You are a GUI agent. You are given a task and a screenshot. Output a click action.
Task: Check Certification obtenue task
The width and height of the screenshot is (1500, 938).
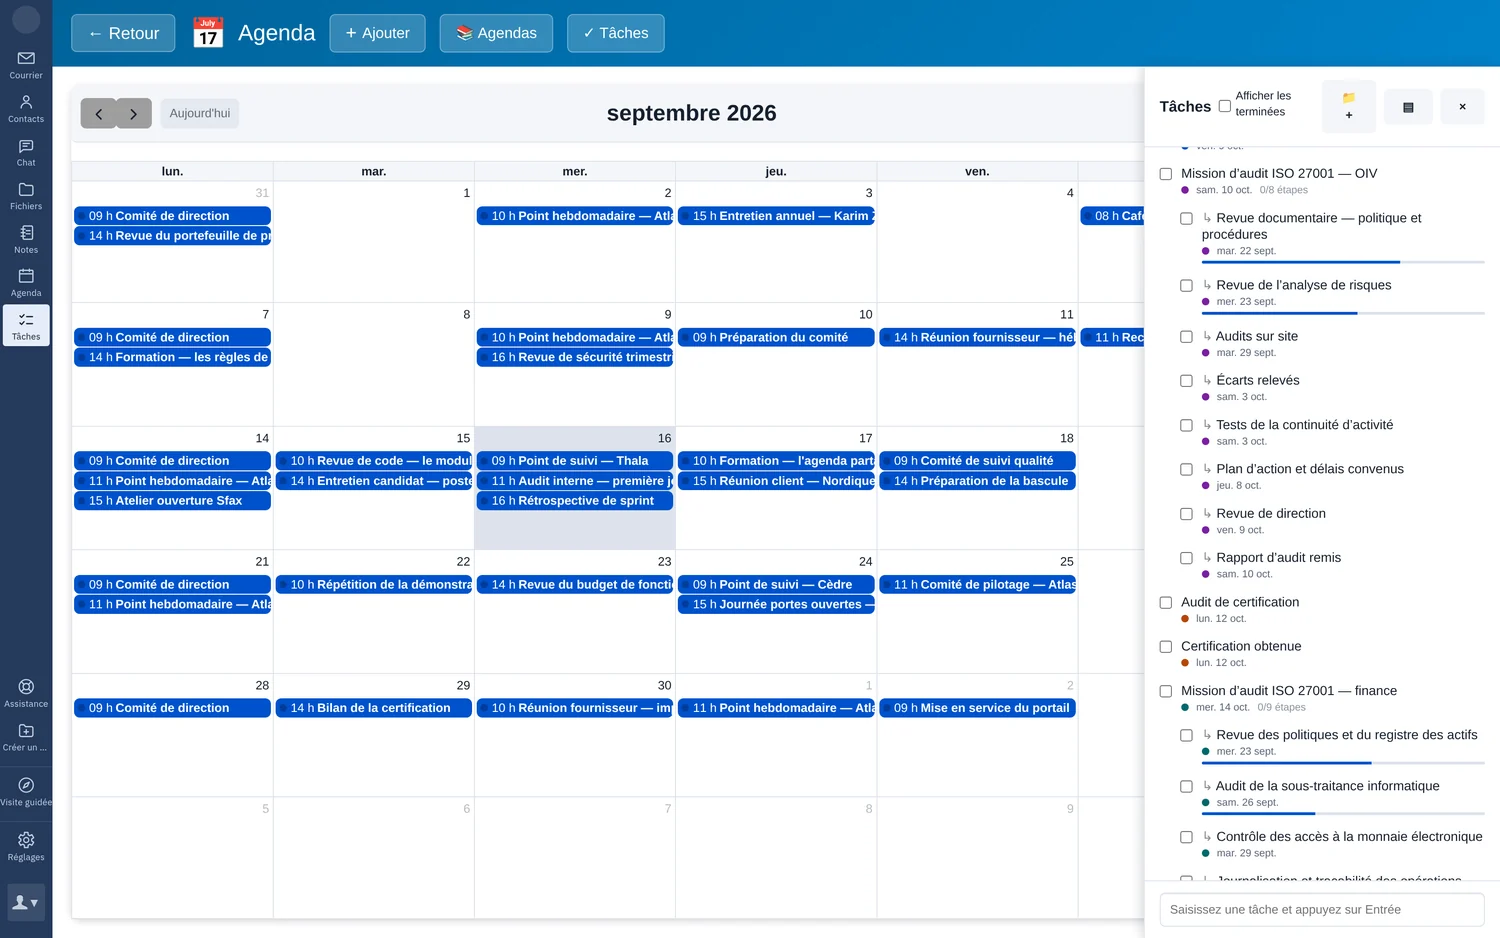[x=1166, y=647]
